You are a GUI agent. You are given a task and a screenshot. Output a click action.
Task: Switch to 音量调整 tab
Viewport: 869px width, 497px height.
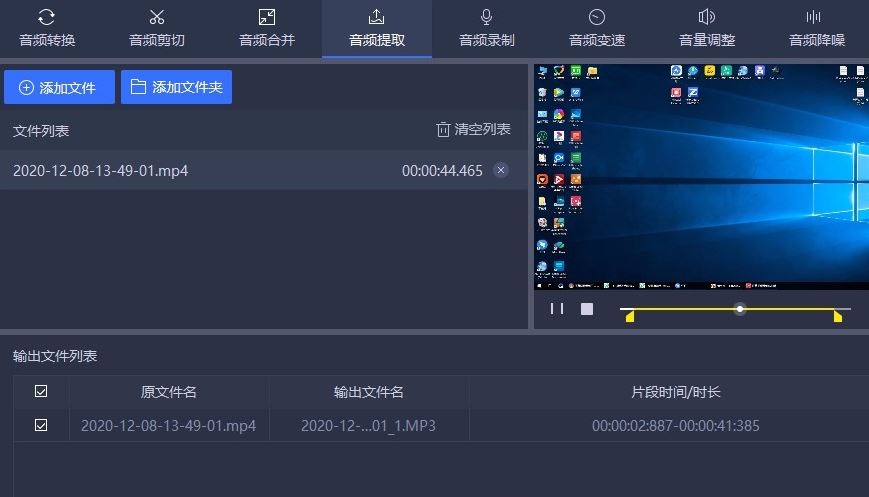point(707,28)
